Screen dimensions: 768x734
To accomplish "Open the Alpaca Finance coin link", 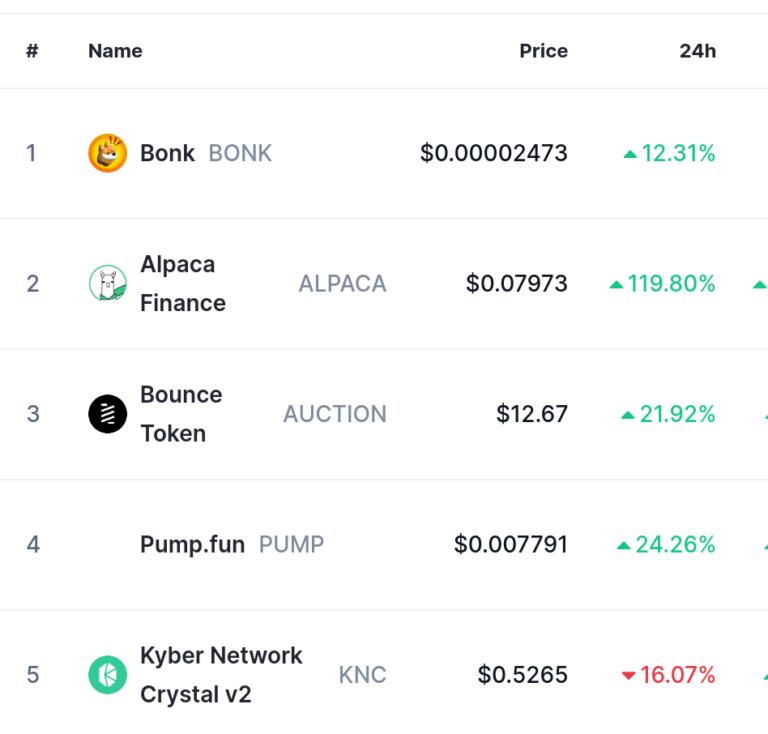I will (x=183, y=284).
